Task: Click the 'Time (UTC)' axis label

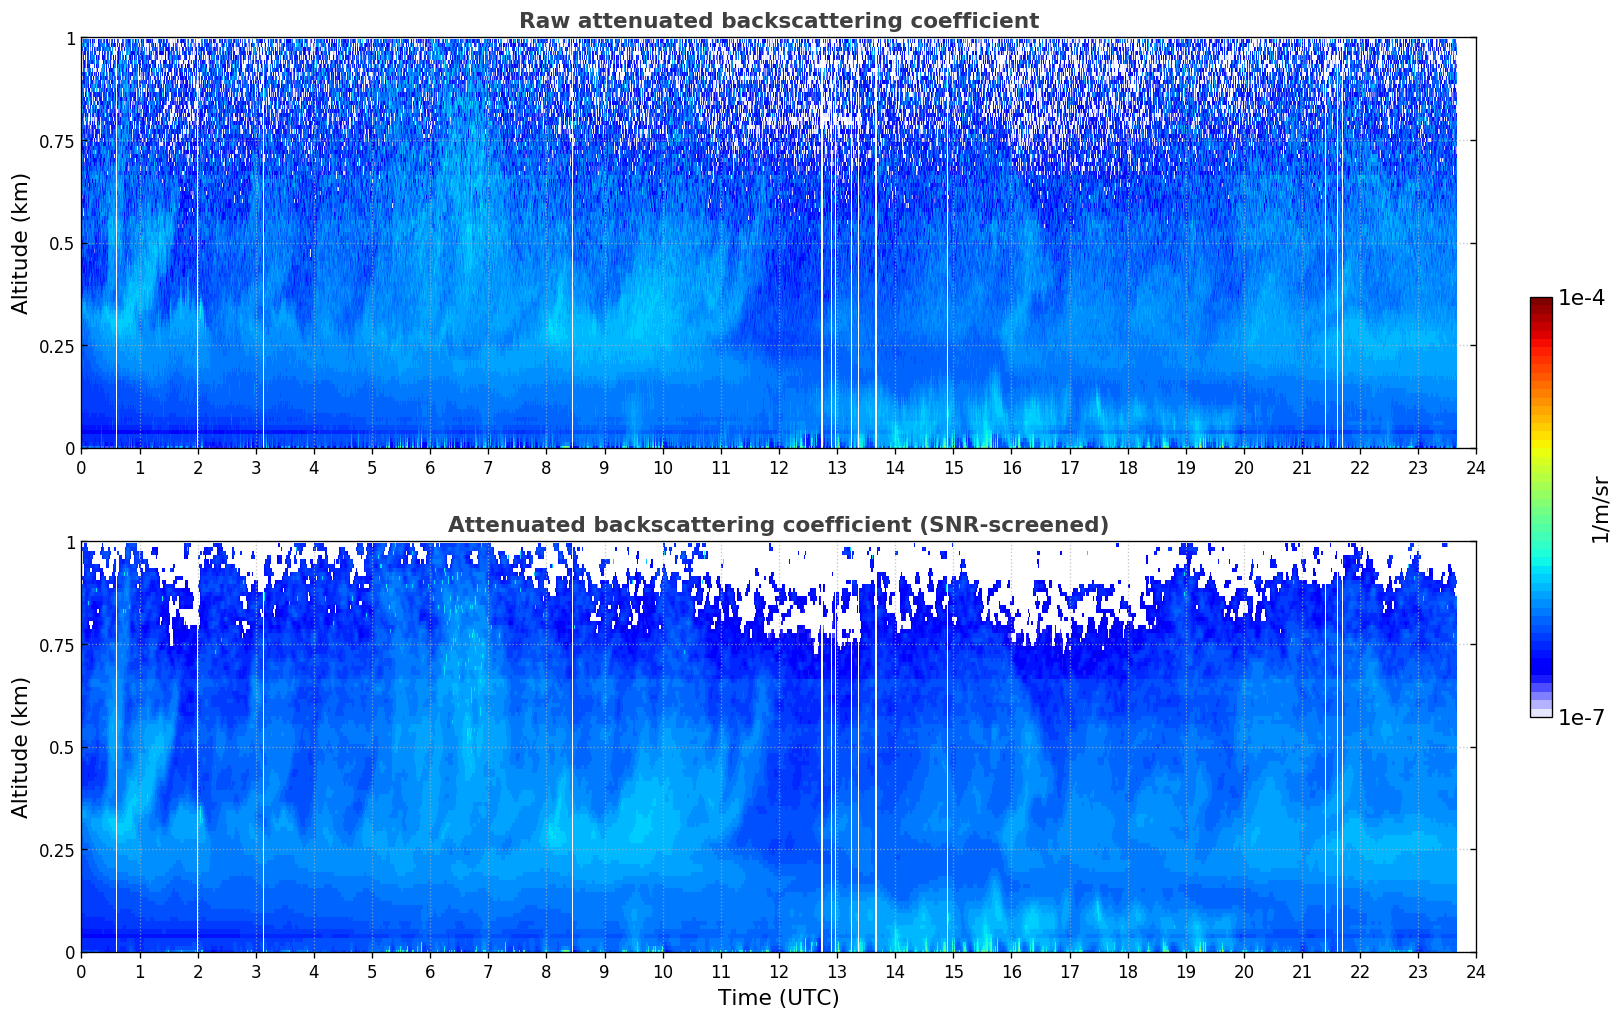Action: click(x=778, y=998)
